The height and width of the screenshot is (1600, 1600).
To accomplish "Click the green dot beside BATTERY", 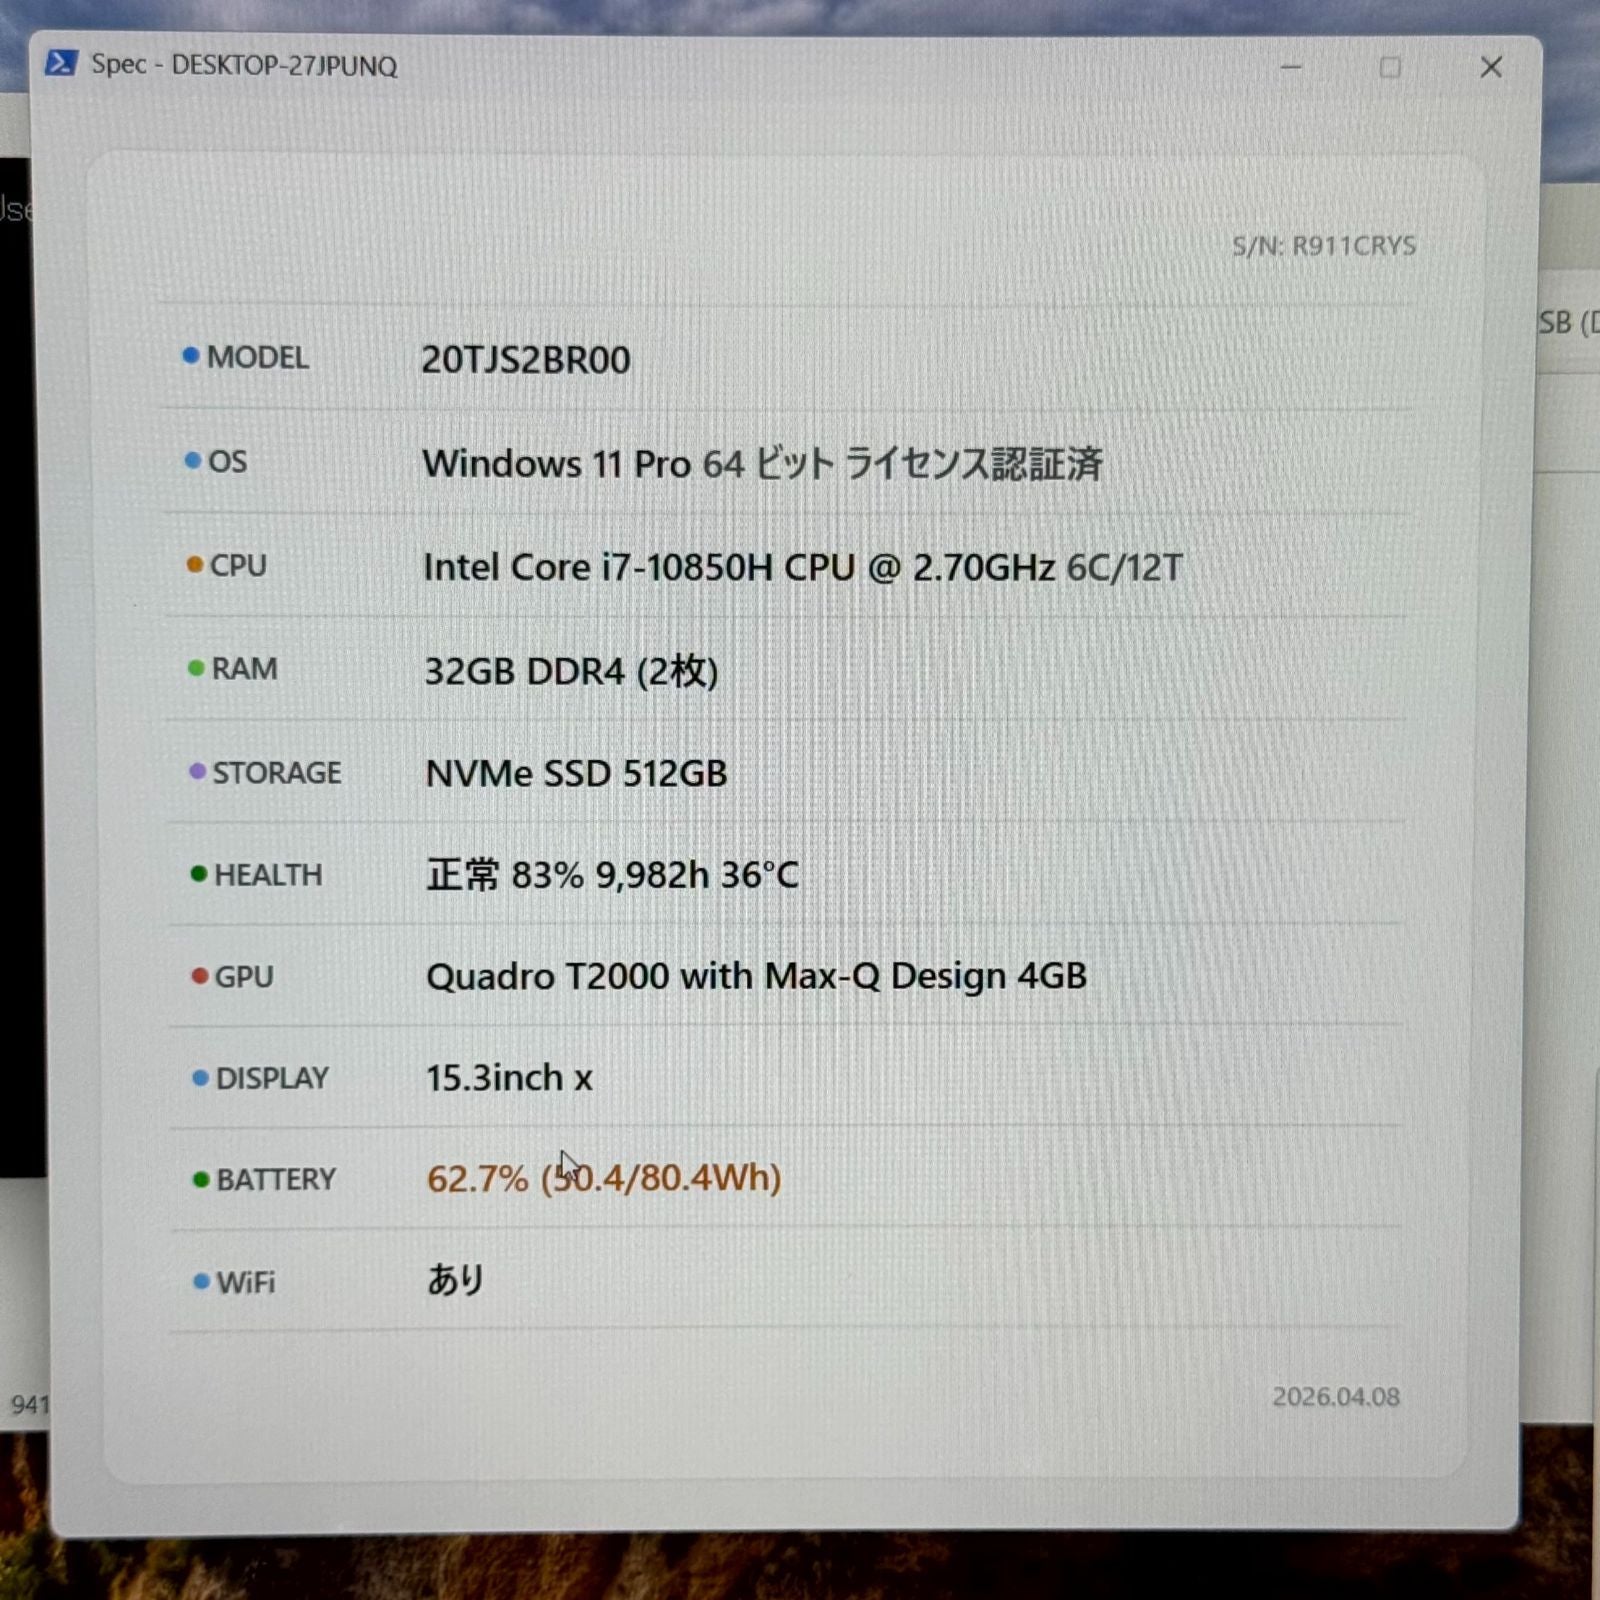I will click(x=201, y=1180).
